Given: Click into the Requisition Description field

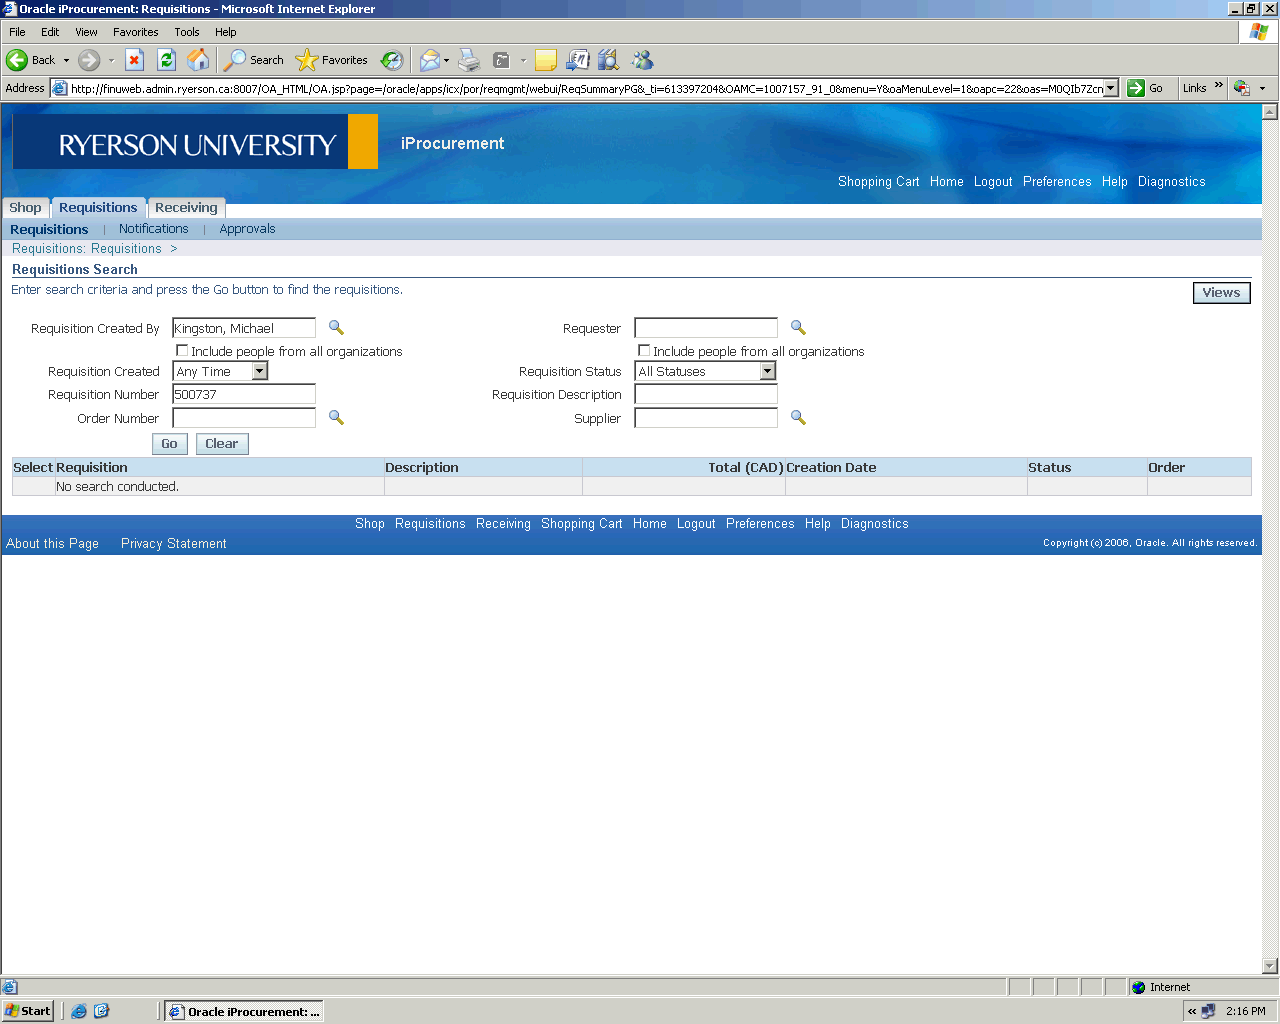Looking at the screenshot, I should 706,395.
